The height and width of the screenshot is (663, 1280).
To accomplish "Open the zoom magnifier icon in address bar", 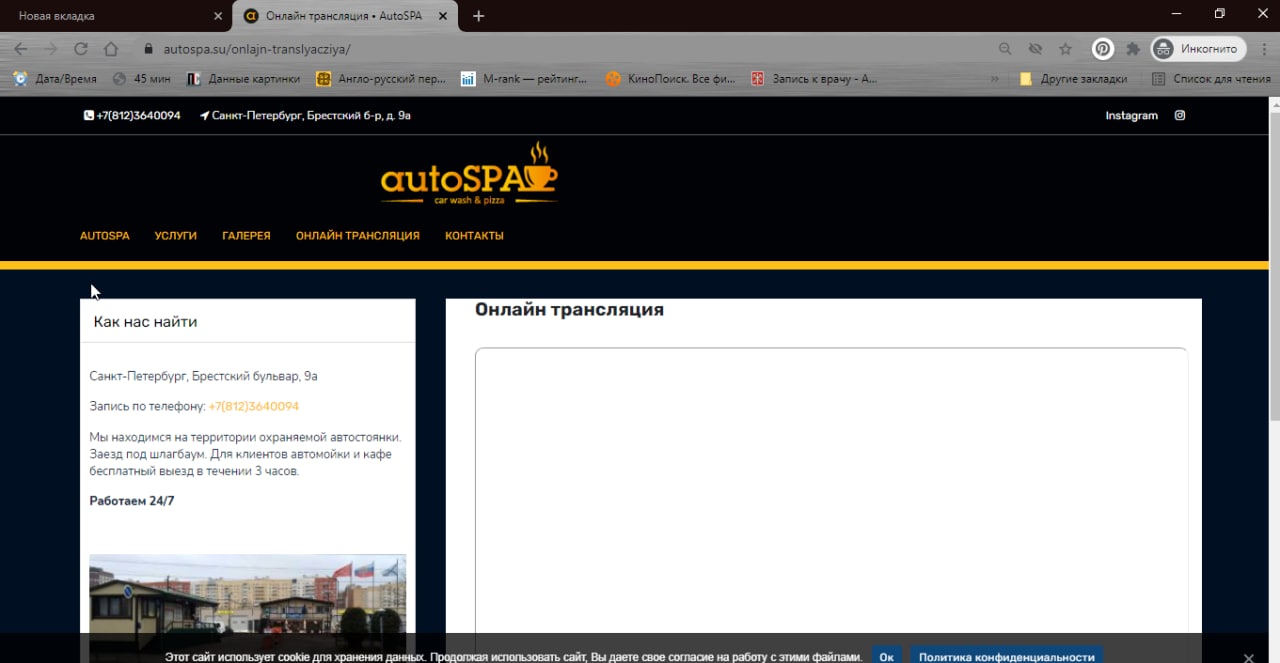I will (1006, 48).
